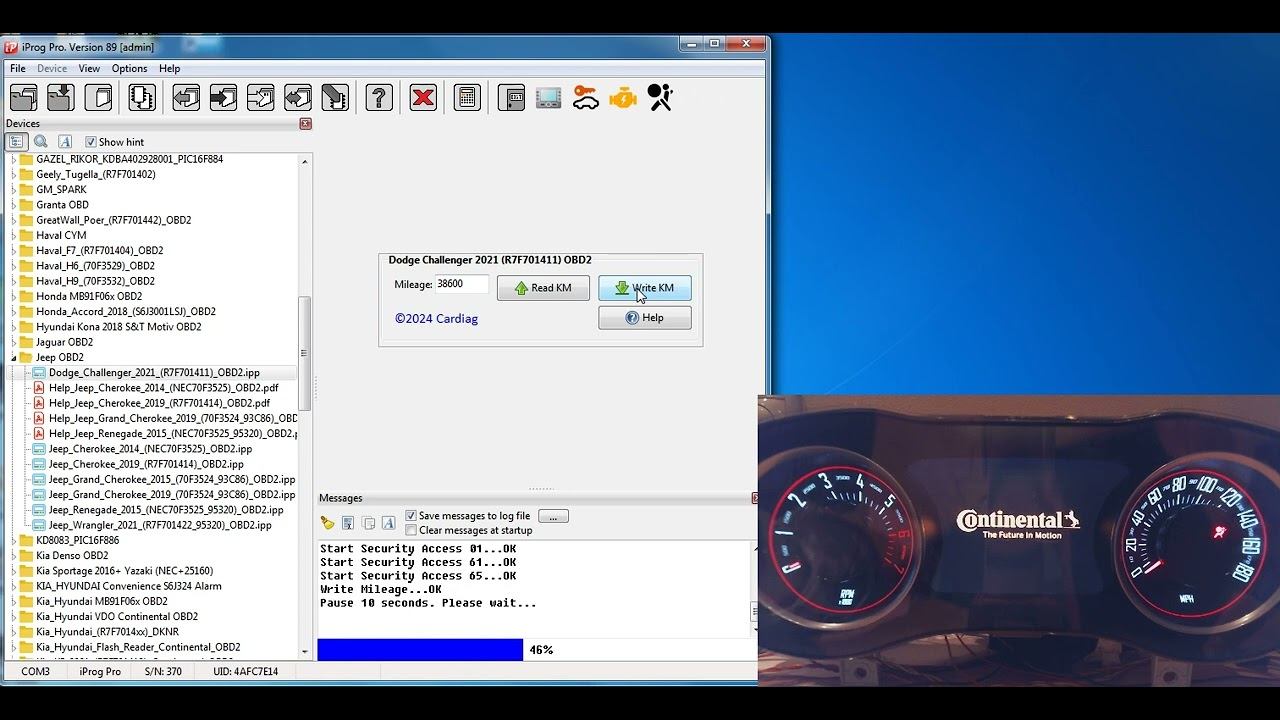Open the question mark help toolbar icon

click(379, 97)
